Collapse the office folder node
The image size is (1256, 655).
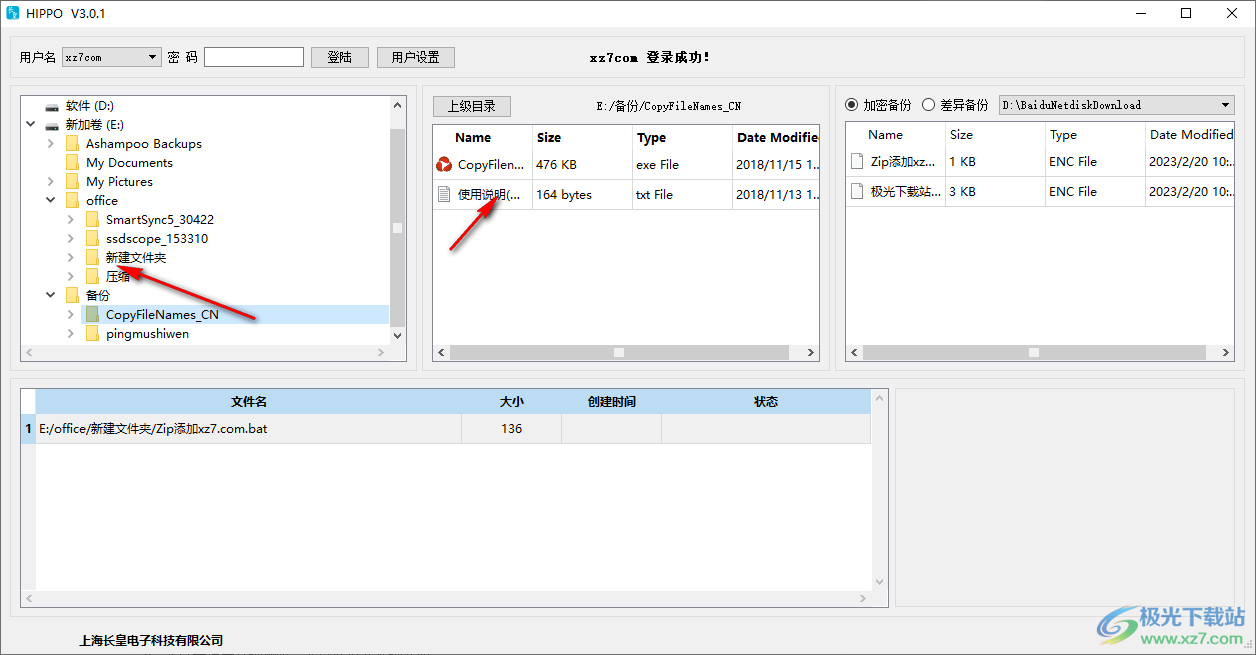50,201
